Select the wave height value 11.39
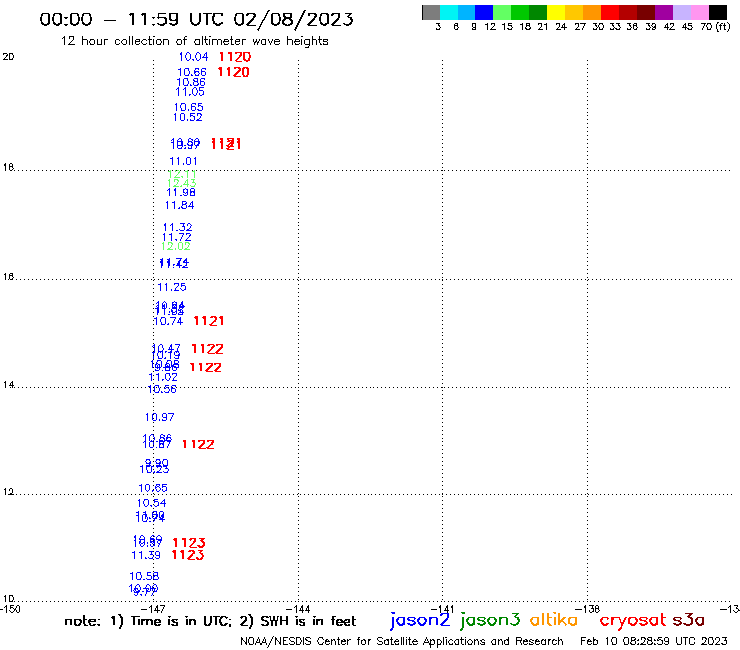This screenshot has width=740, height=650. tap(146, 555)
